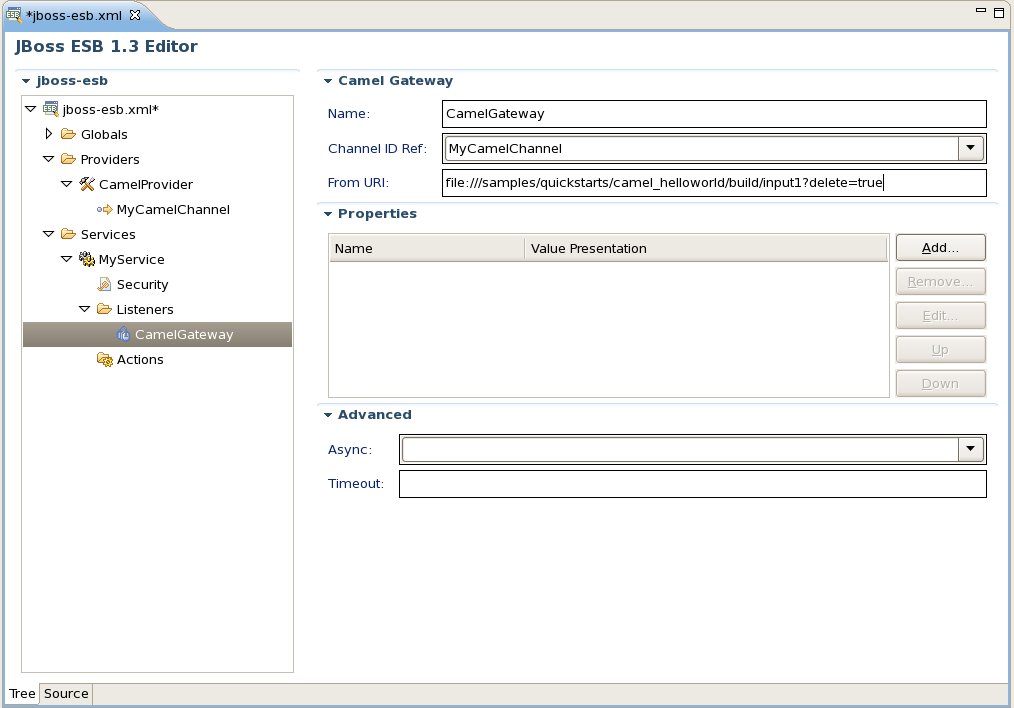Click the From URI label
Viewport: 1014px width, 708px height.
358,183
